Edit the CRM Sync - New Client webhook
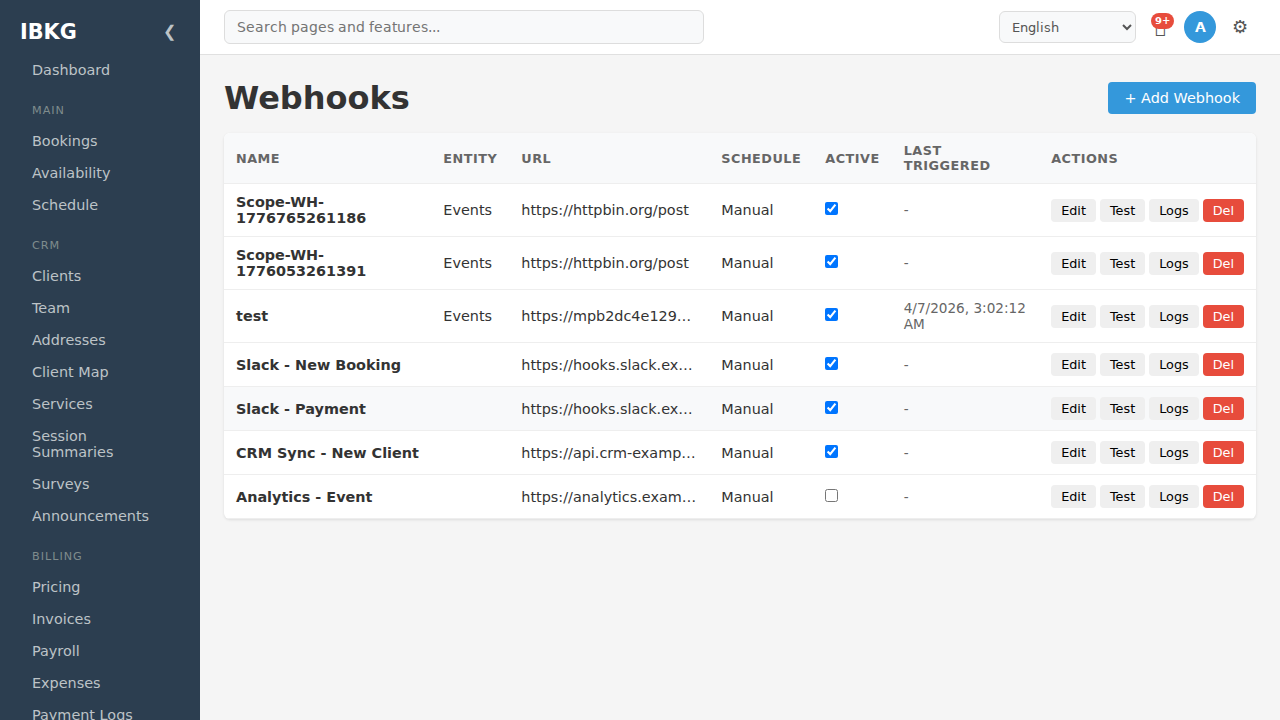The image size is (1280, 720). tap(1073, 452)
